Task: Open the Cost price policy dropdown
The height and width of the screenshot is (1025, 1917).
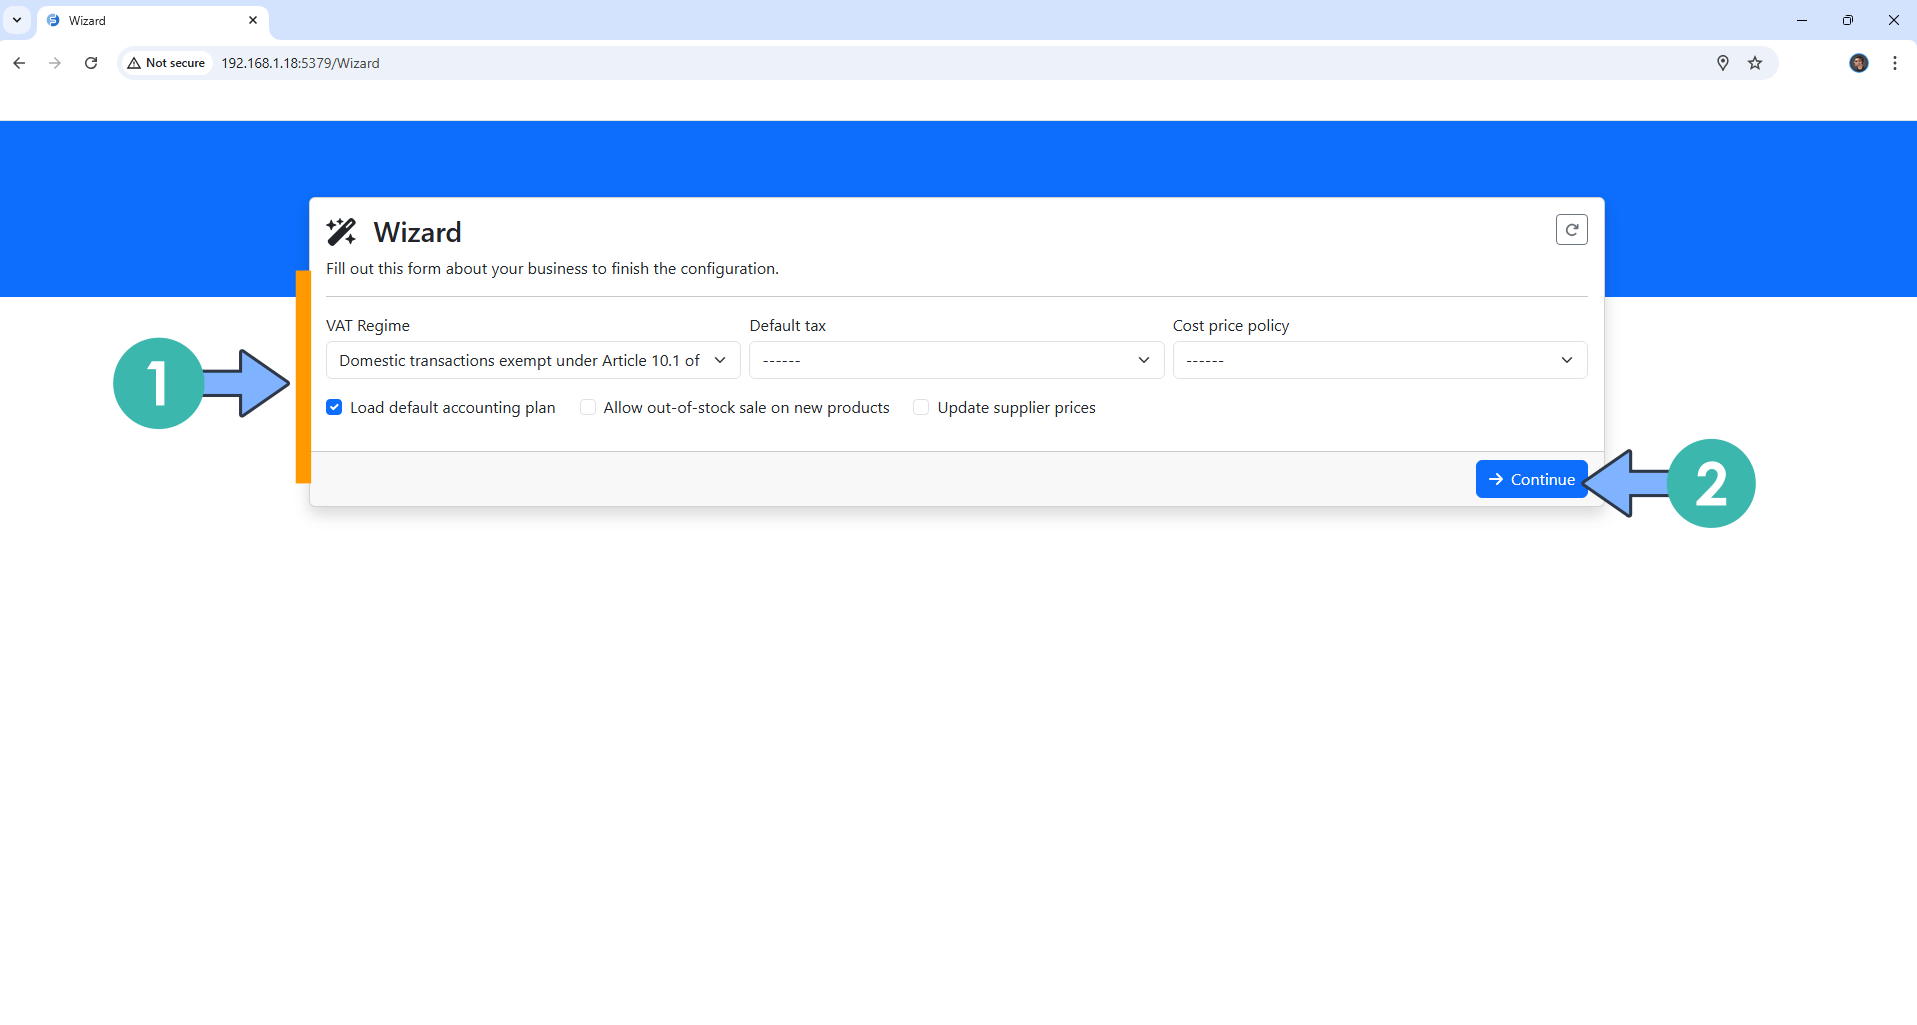Action: click(1379, 360)
